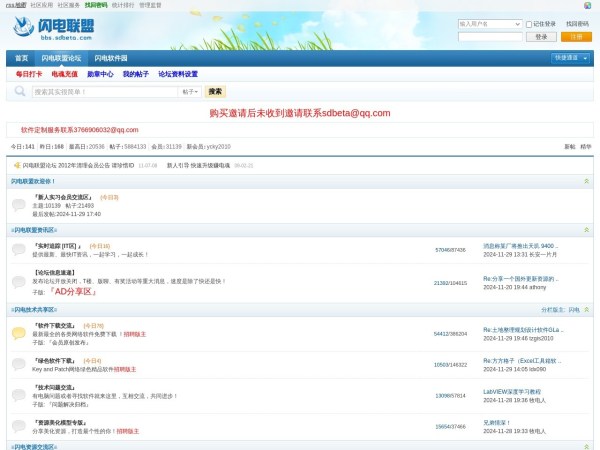Open the 快捷通道 dropdown menu
Viewport: 600px width, 450px height.
click(x=571, y=58)
